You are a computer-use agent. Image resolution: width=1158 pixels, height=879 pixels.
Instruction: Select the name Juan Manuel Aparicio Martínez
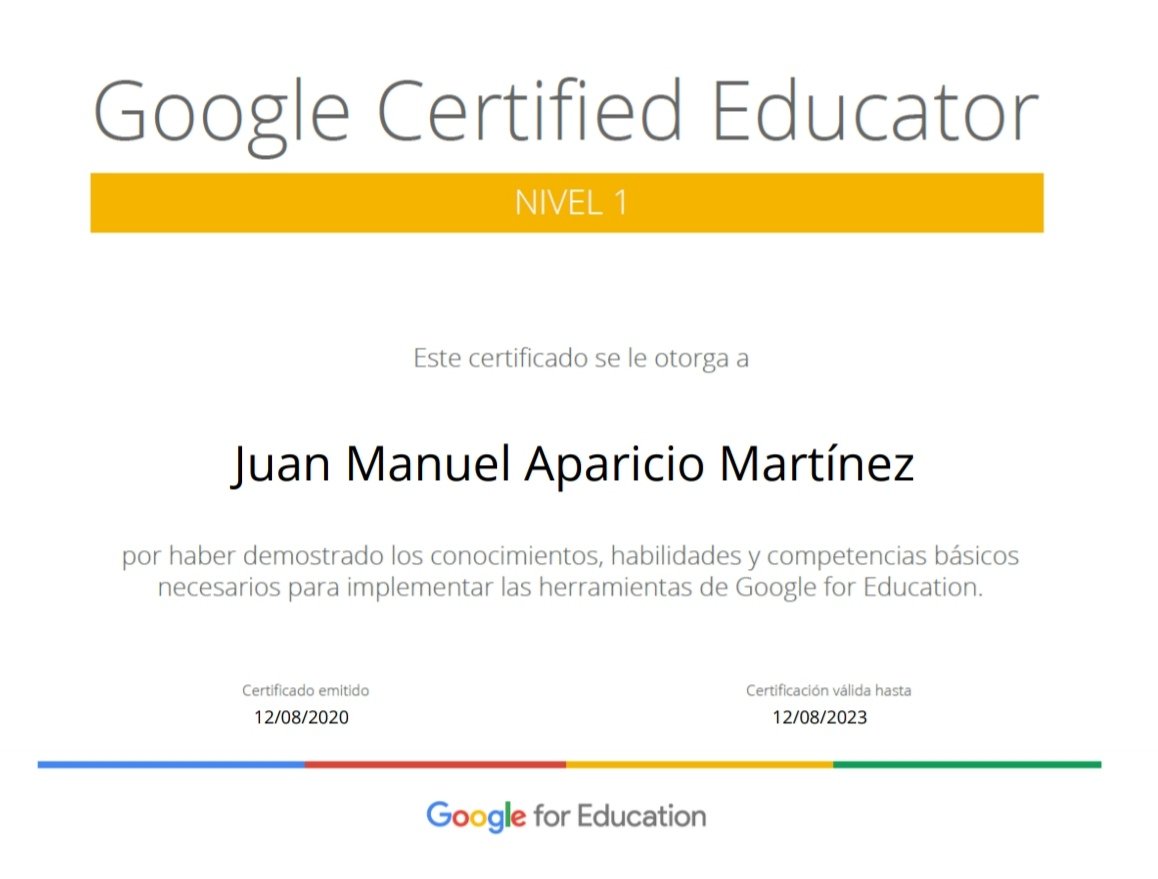pos(573,465)
